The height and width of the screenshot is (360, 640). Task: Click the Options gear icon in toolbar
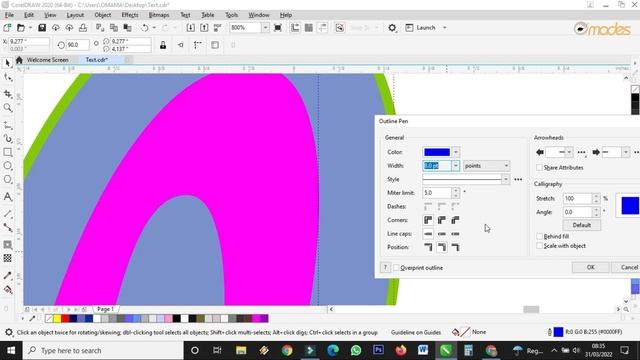(392, 28)
